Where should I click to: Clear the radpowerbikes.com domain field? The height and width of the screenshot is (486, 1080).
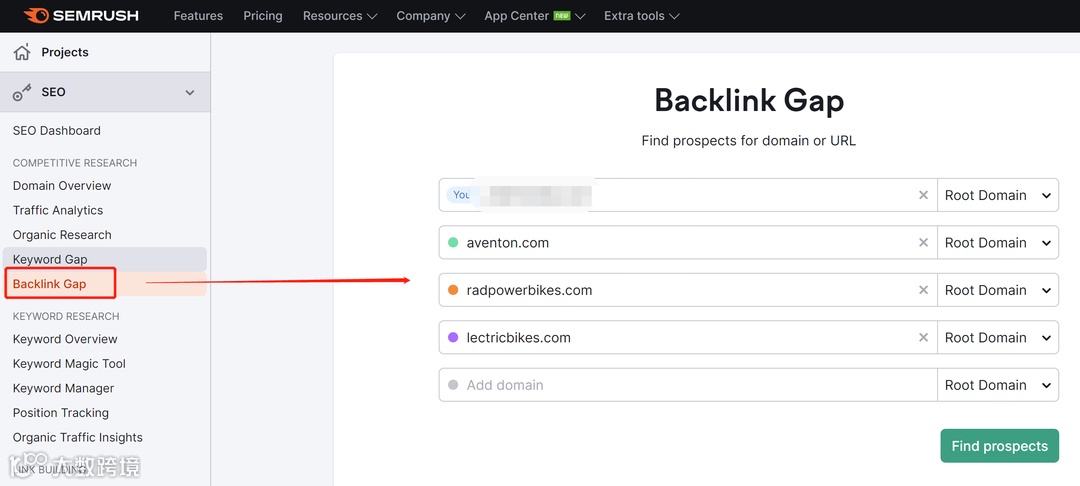pyautogui.click(x=923, y=290)
